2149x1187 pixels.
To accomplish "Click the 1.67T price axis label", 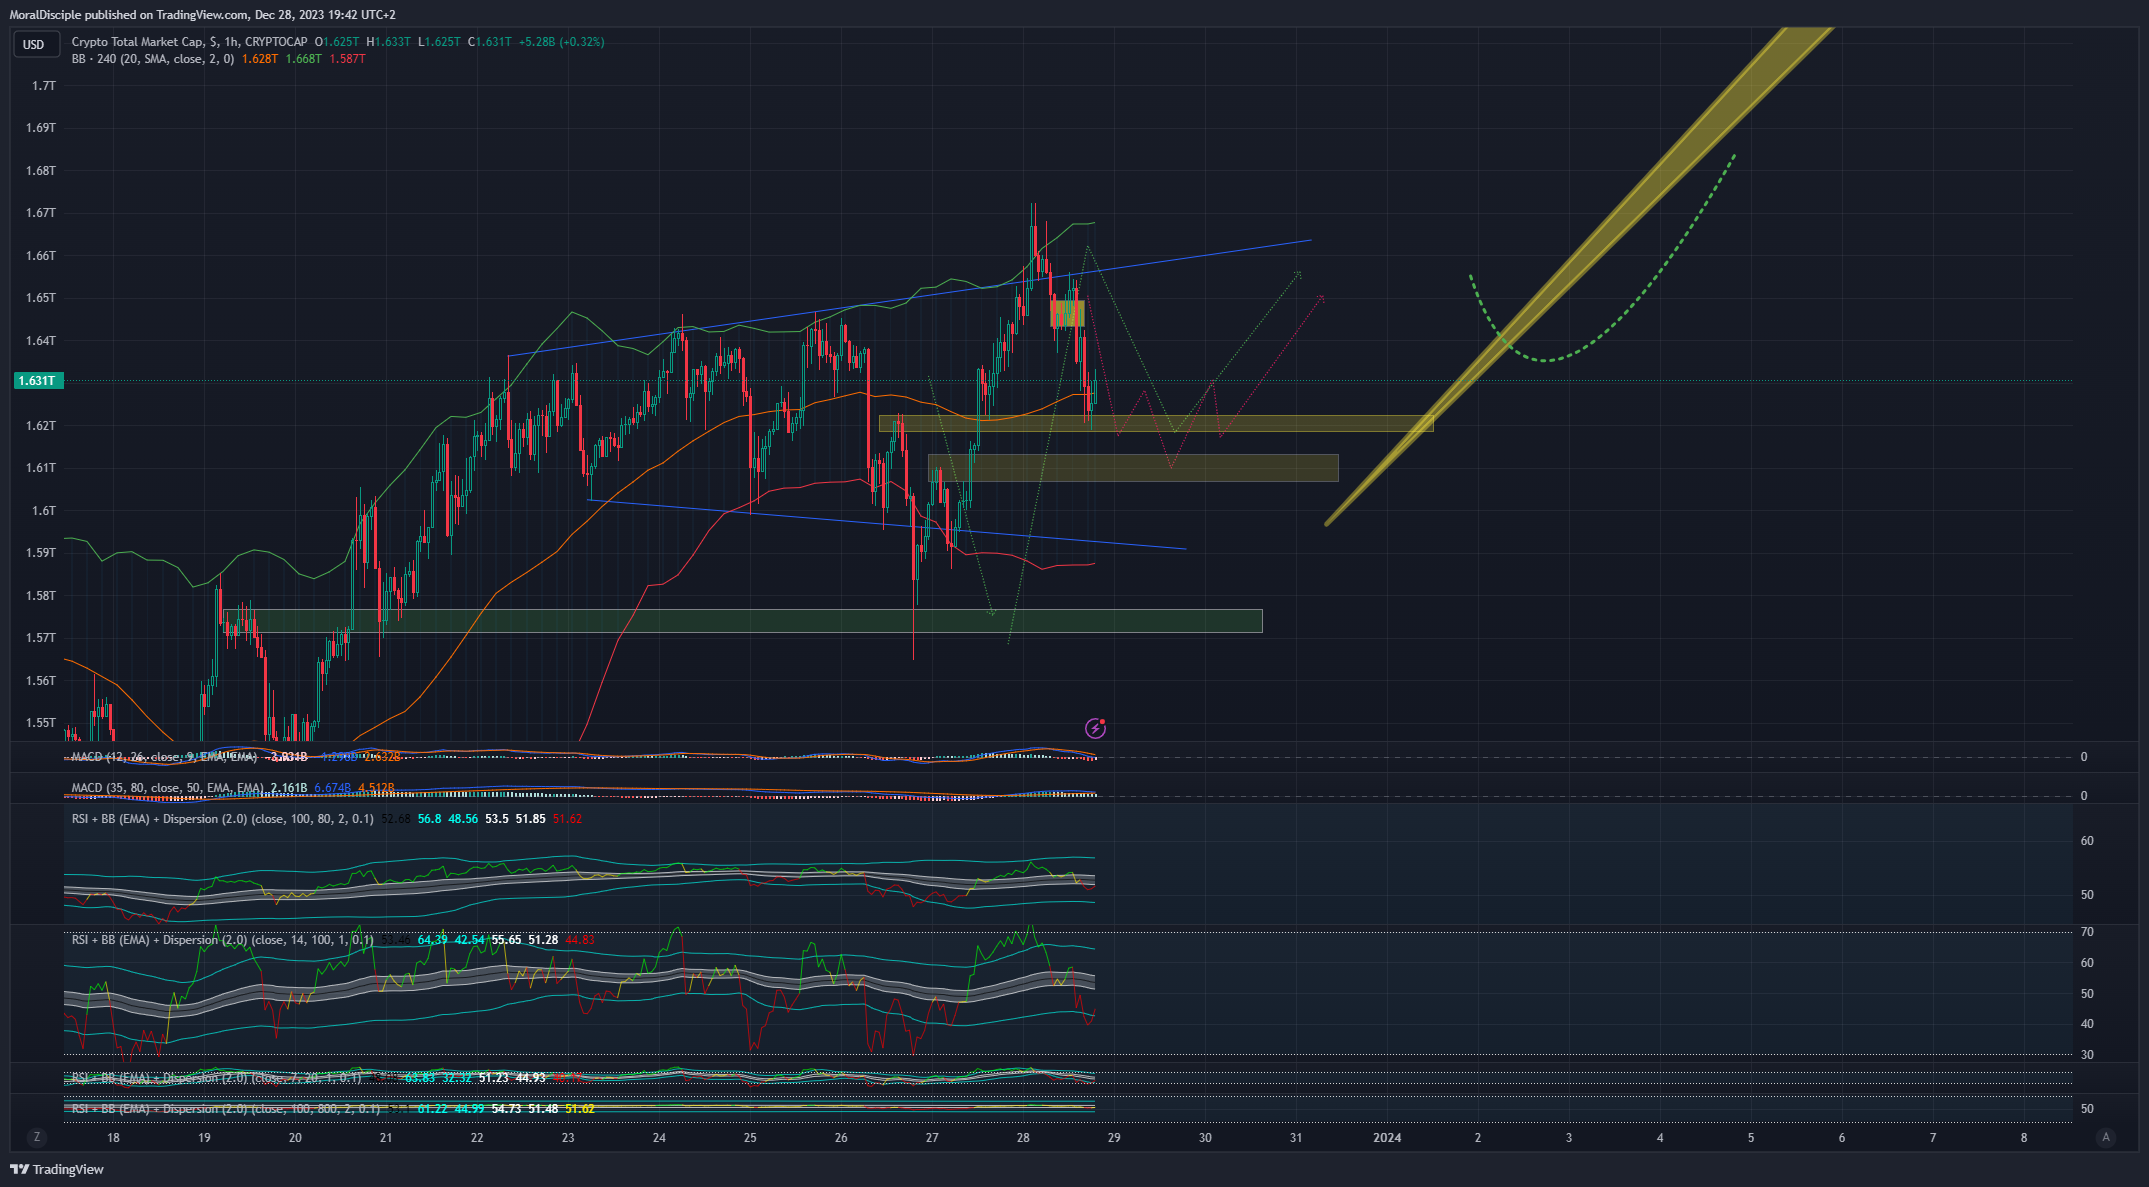I will 41,213.
